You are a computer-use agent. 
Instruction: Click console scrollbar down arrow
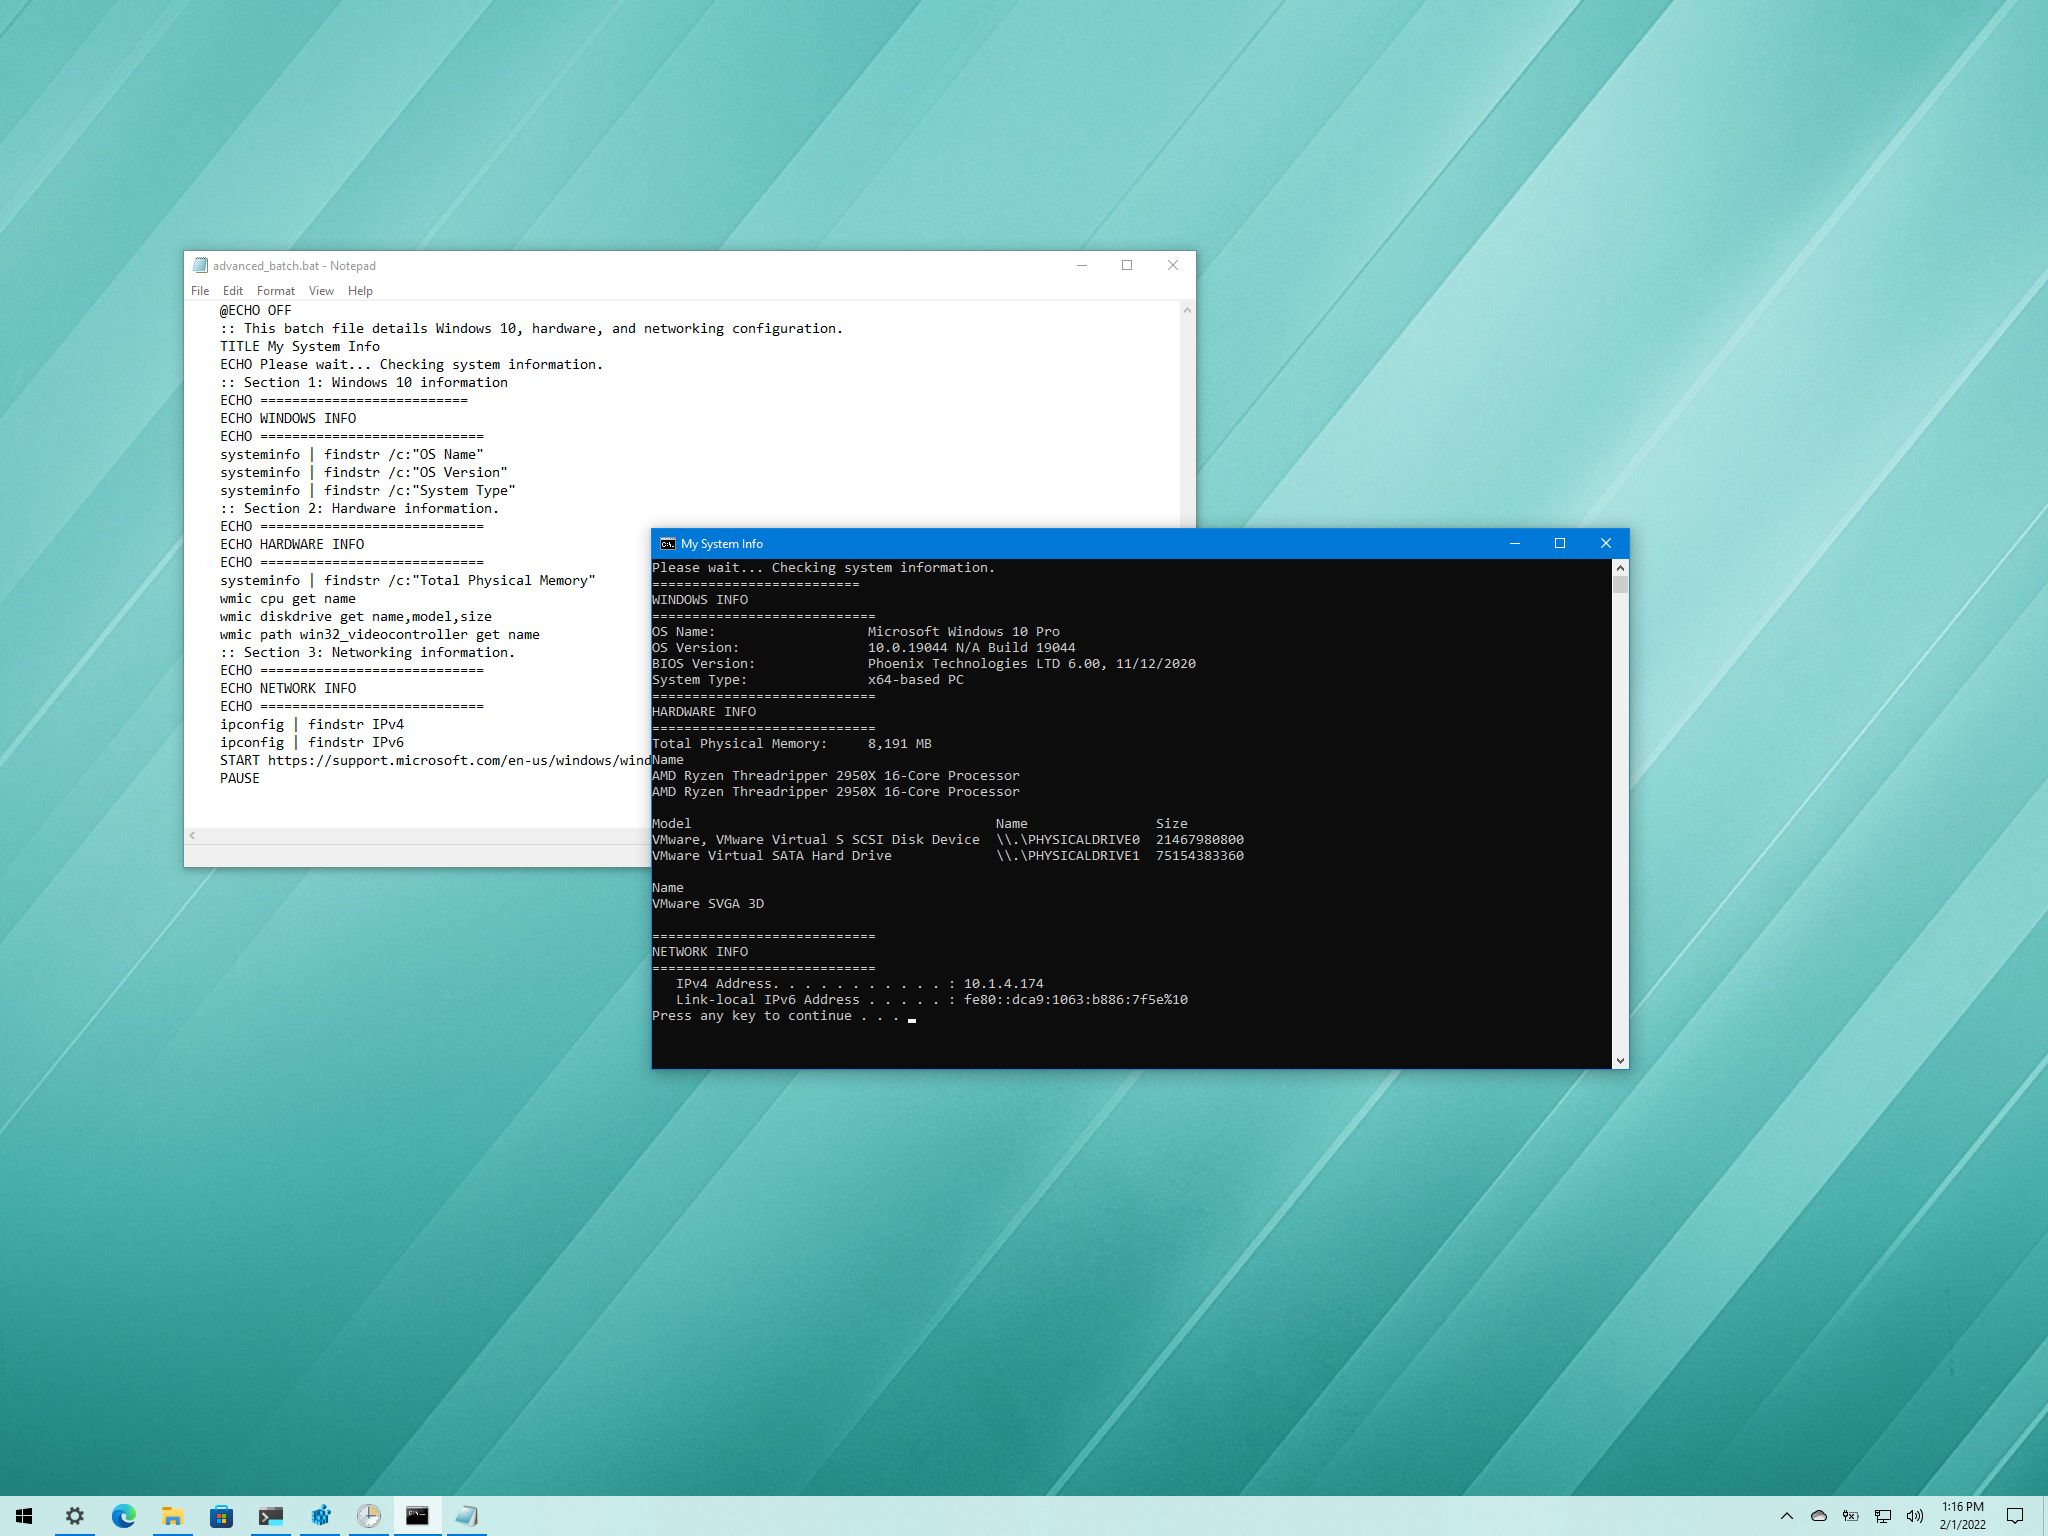point(1620,1060)
